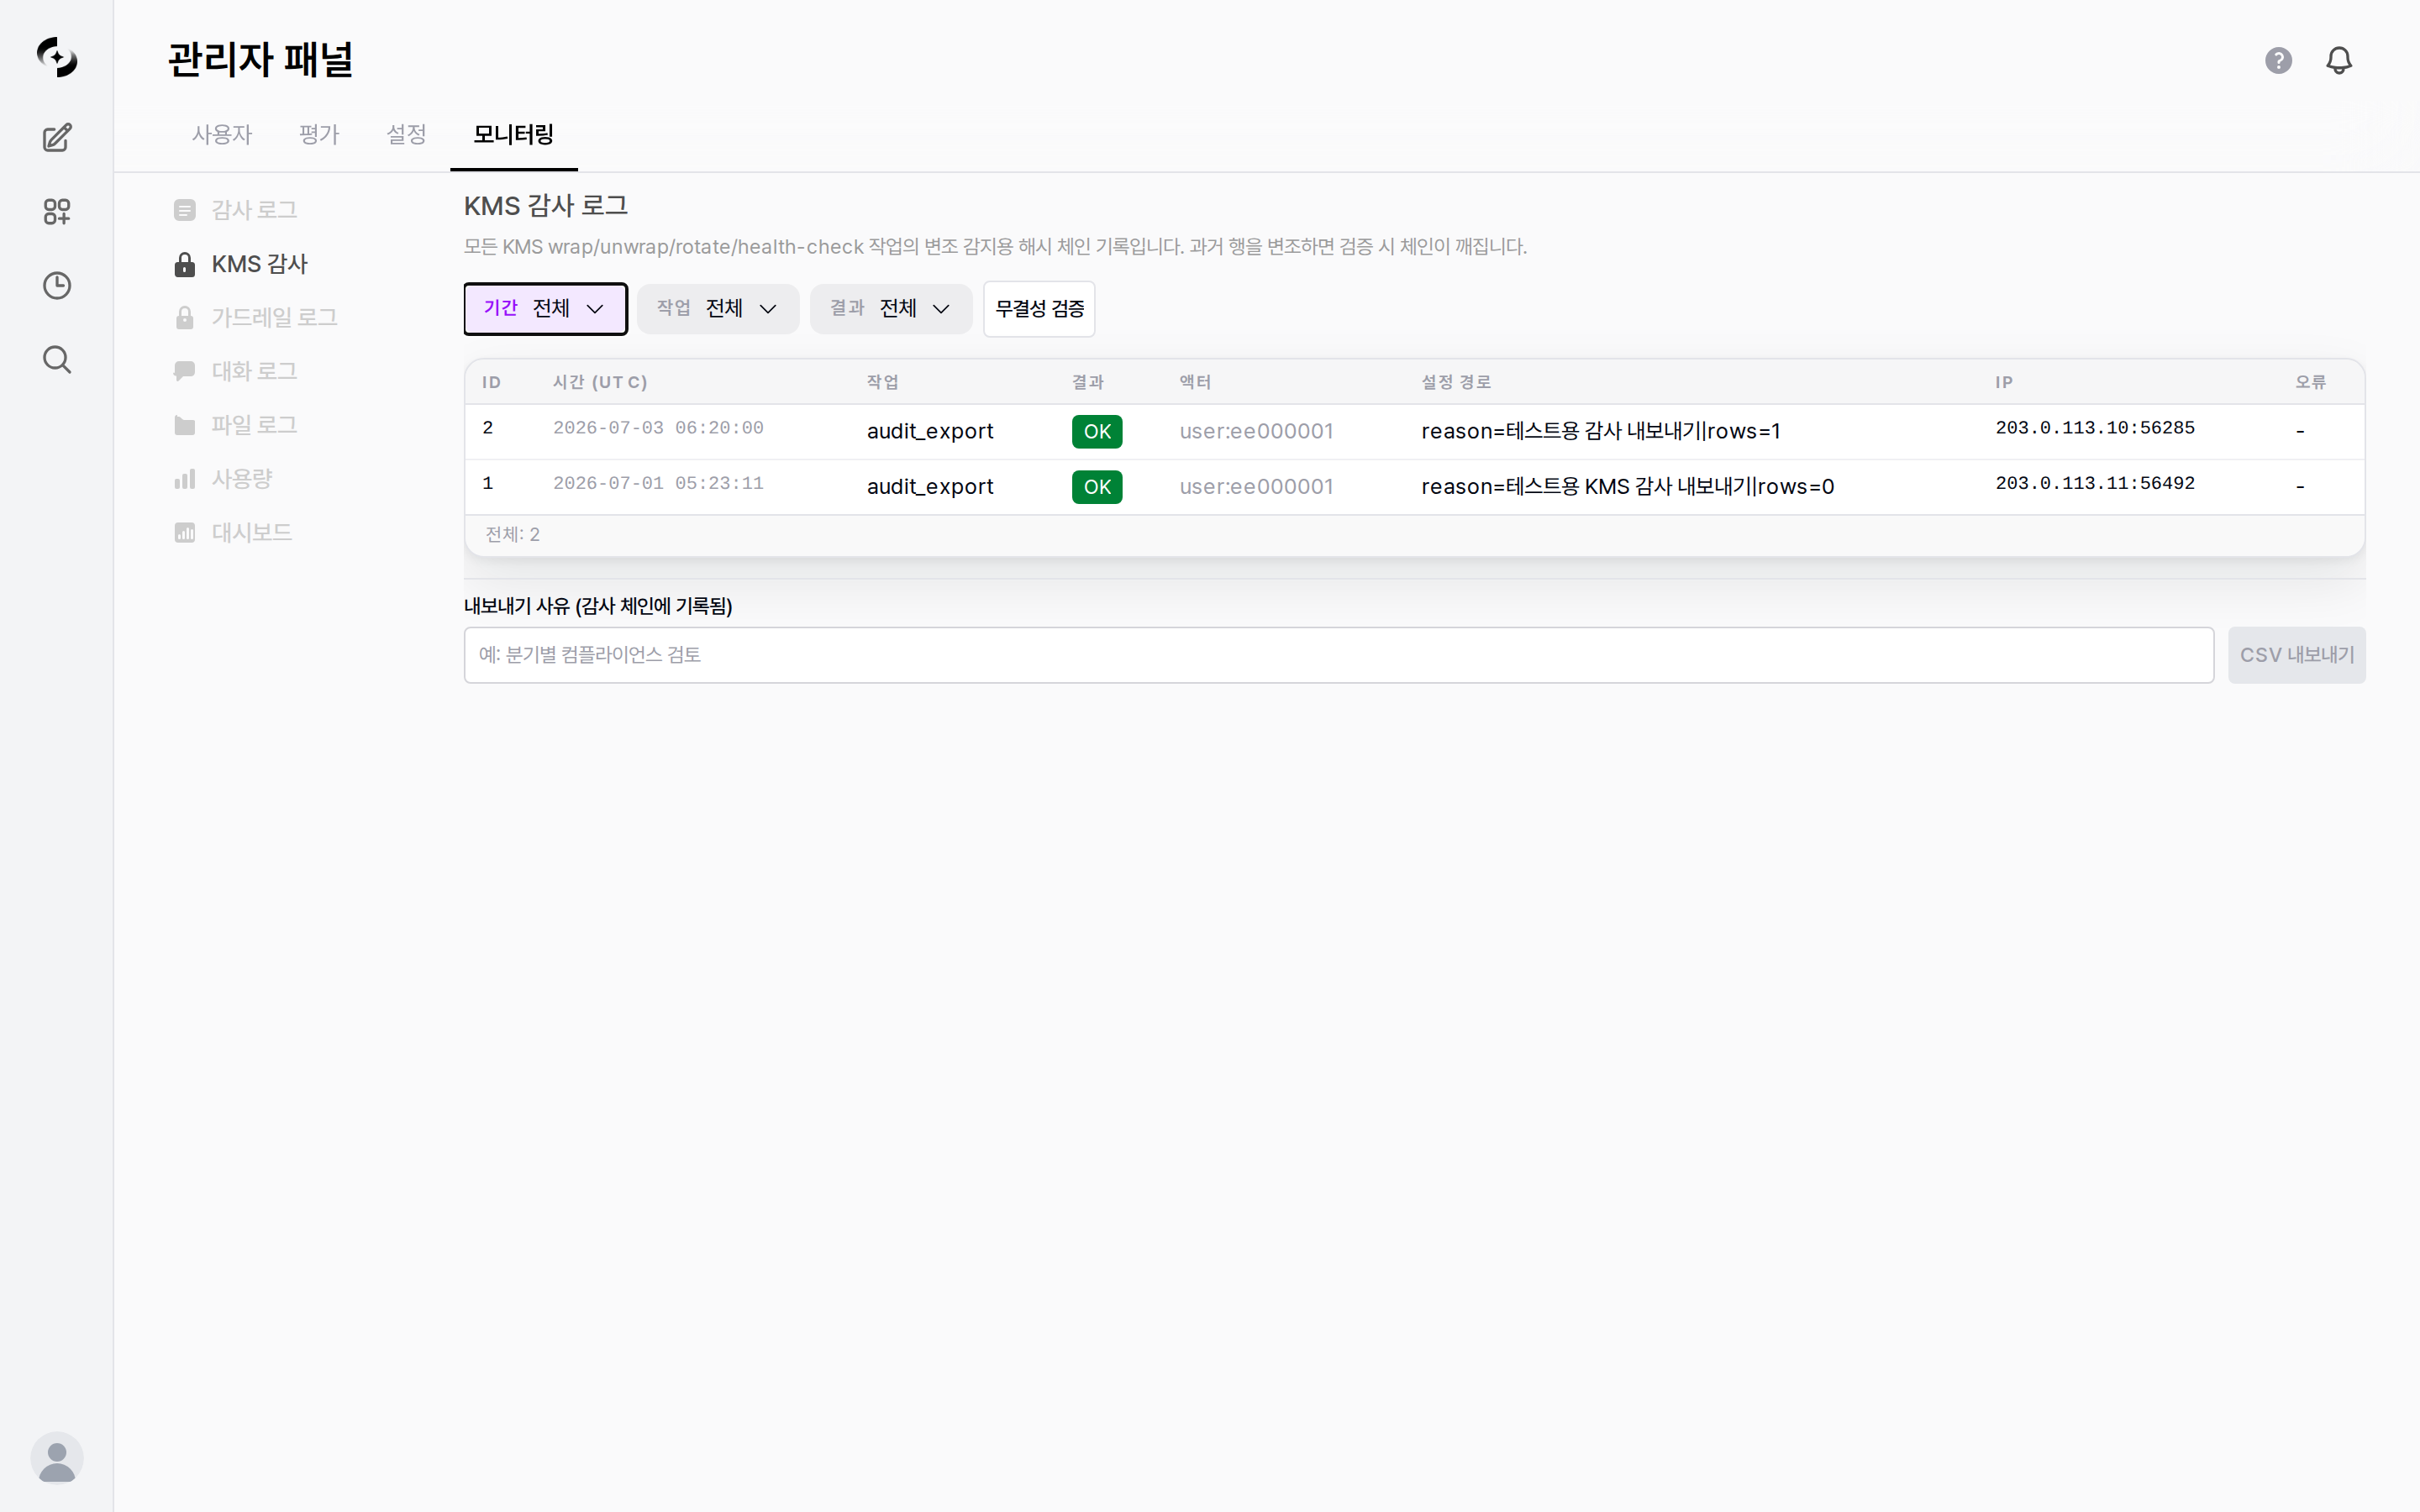Click the rows=1 reason text
The image size is (2420, 1512).
[1600, 431]
